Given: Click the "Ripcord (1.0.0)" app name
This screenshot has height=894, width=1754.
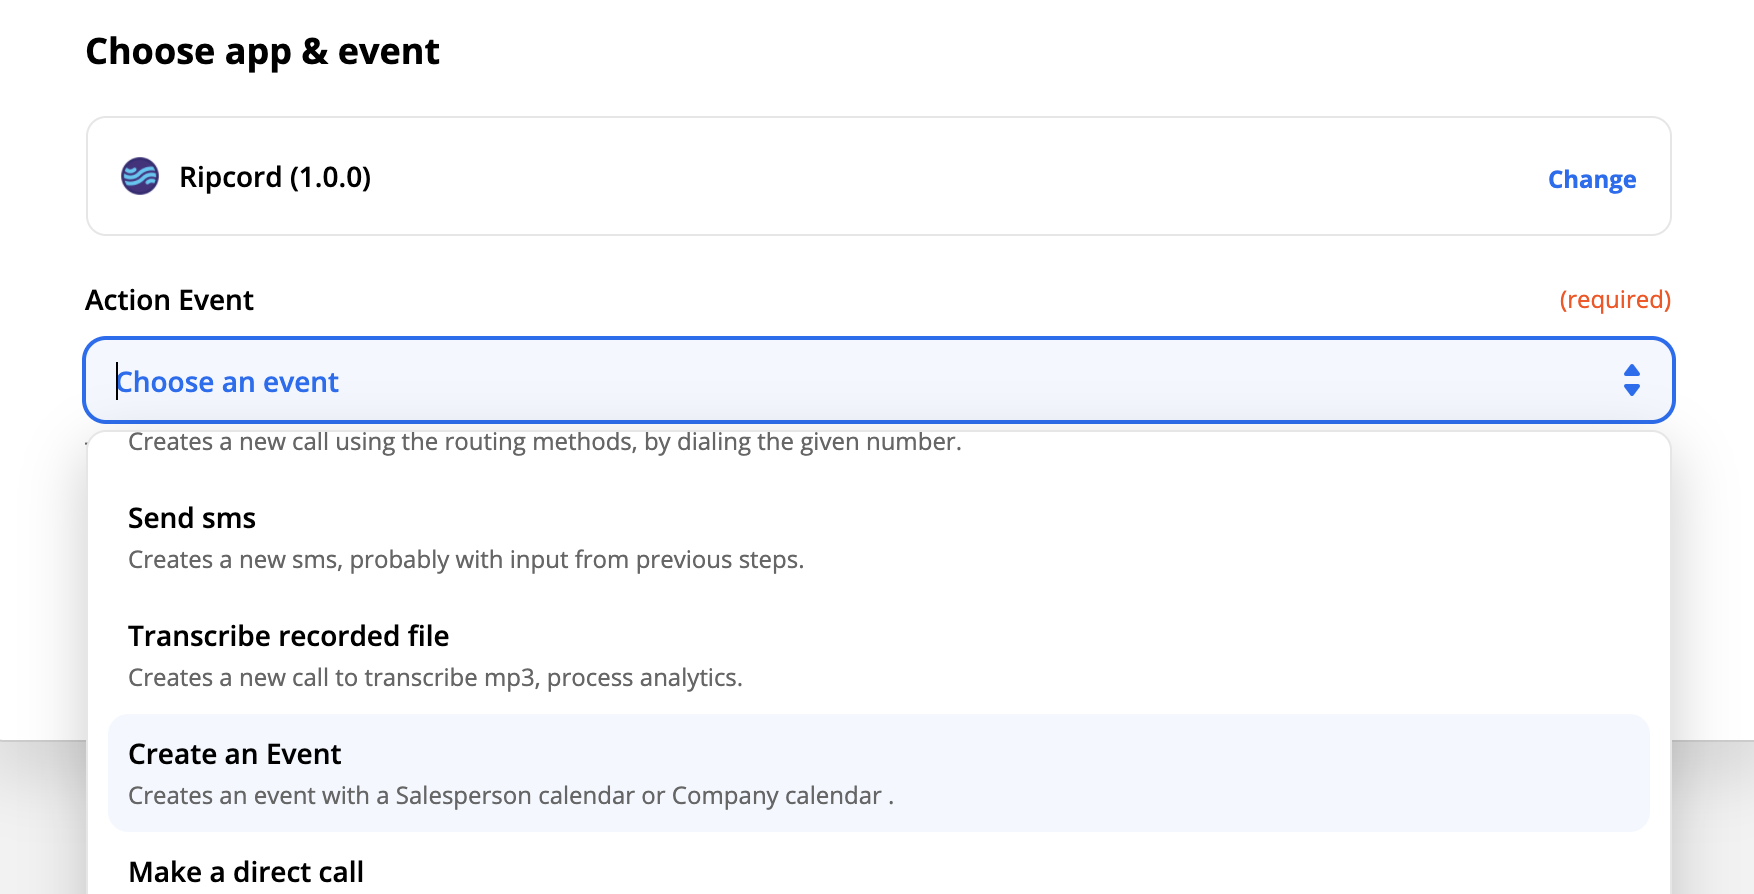Looking at the screenshot, I should 275,177.
